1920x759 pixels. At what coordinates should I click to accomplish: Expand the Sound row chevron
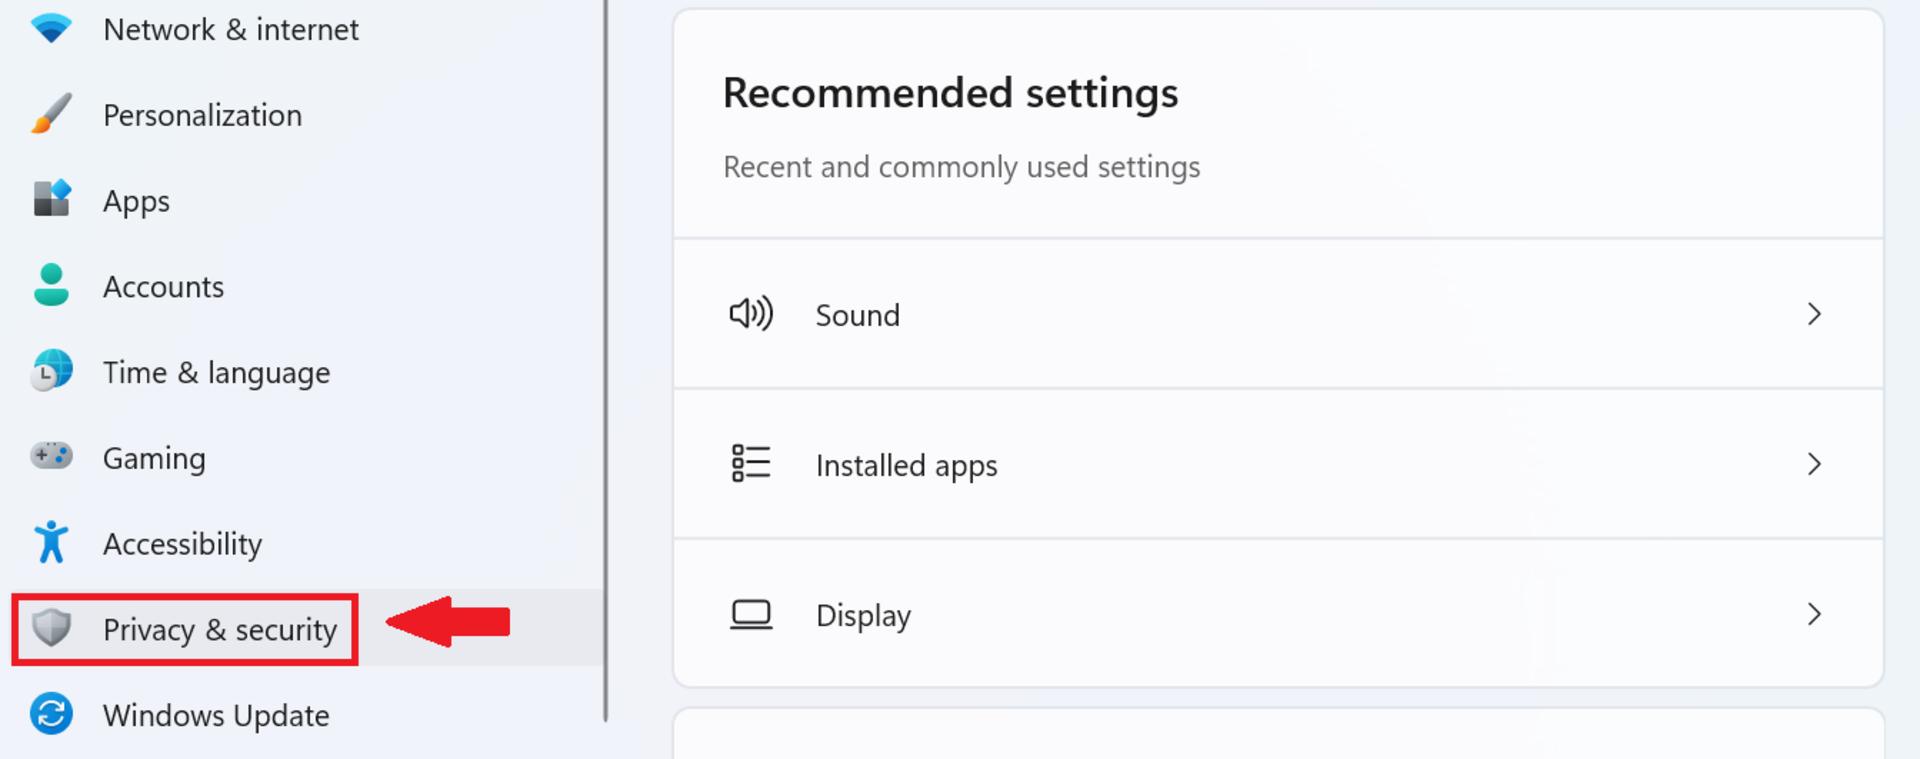[x=1814, y=314]
